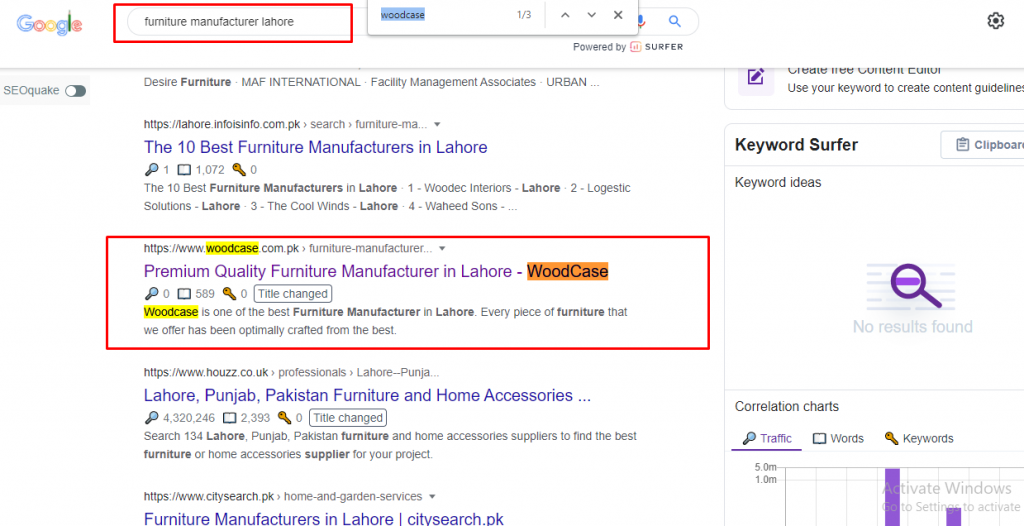Viewport: 1024px width, 526px height.
Task: Click traffic magnifier icon under WoodCase result
Action: [151, 294]
